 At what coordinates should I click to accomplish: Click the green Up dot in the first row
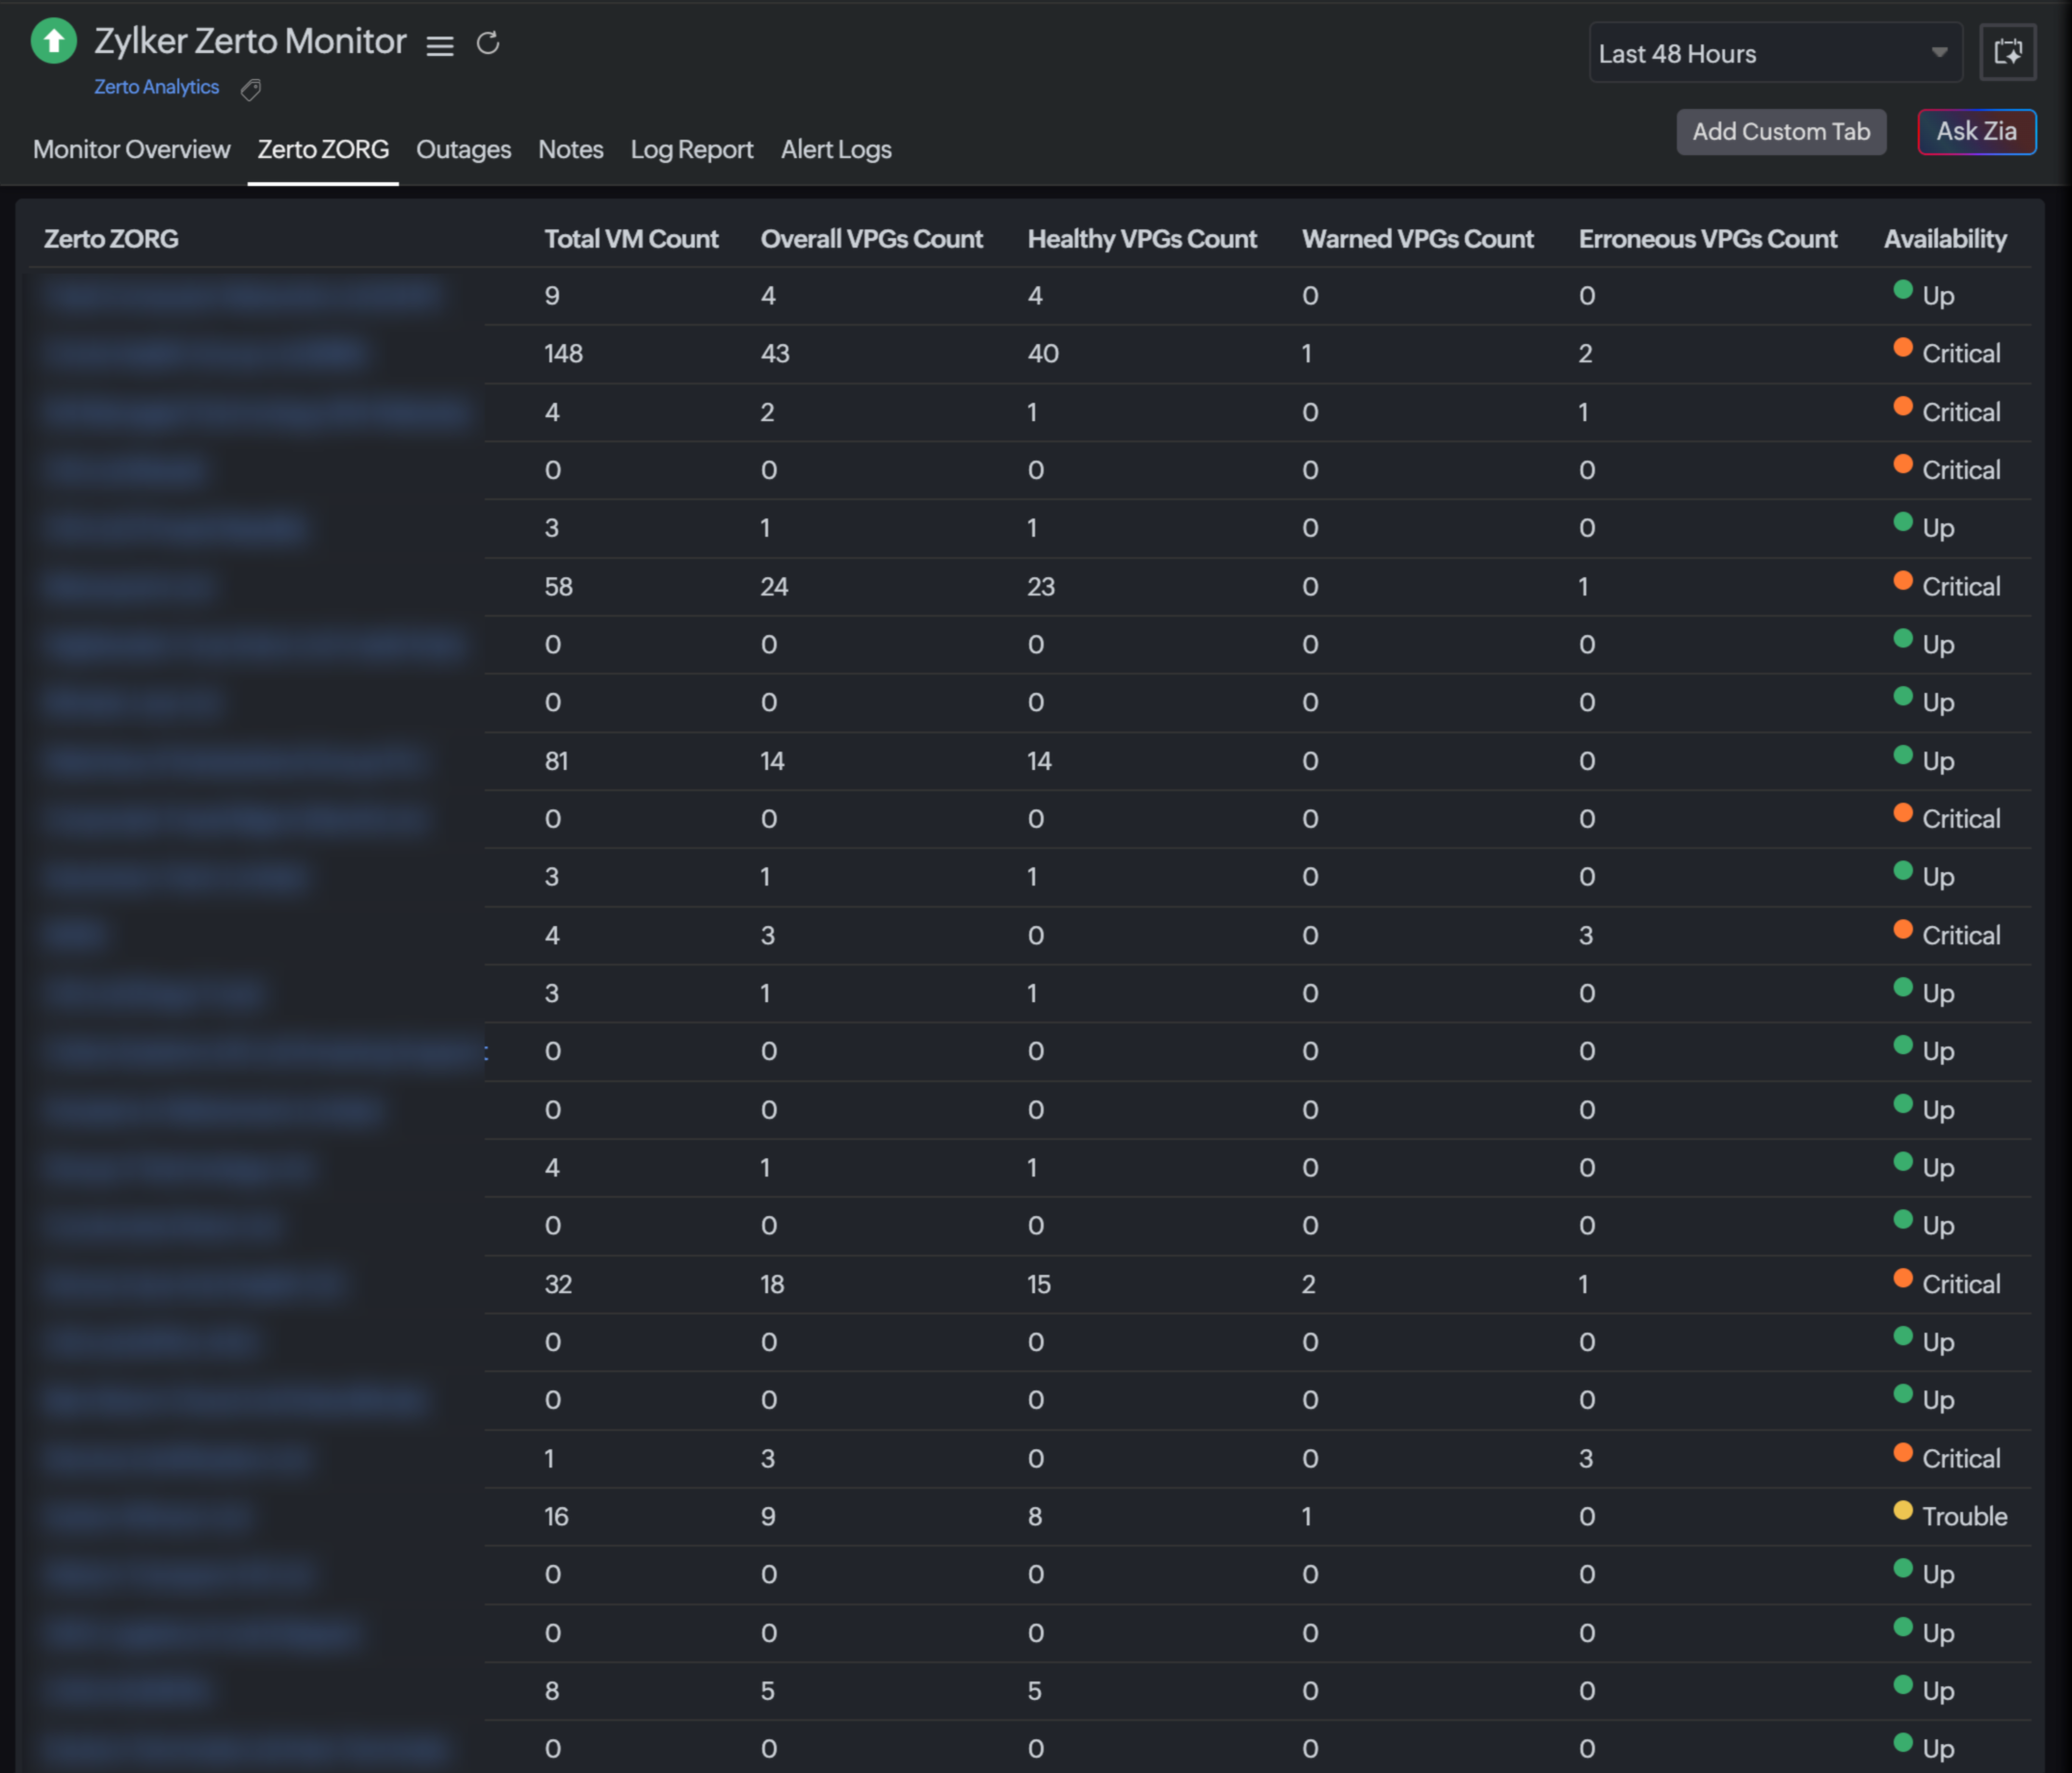pos(1903,290)
